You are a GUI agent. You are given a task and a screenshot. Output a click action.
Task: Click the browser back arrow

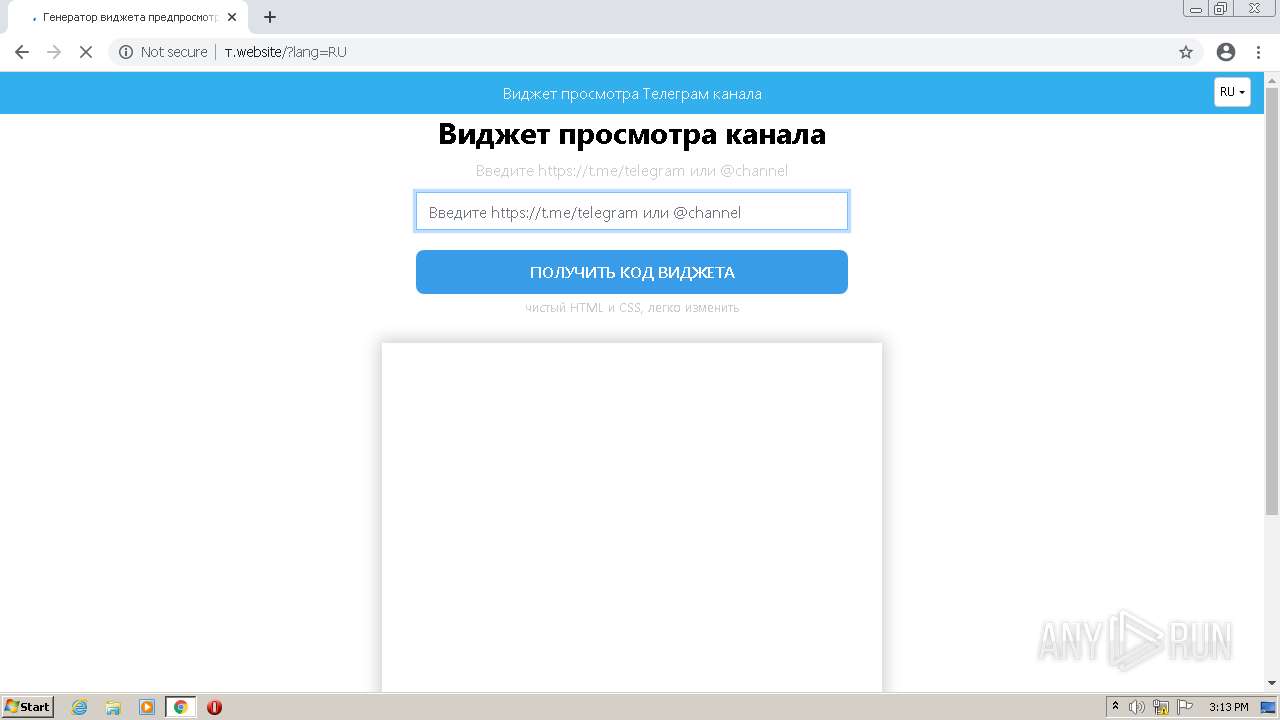coord(22,52)
